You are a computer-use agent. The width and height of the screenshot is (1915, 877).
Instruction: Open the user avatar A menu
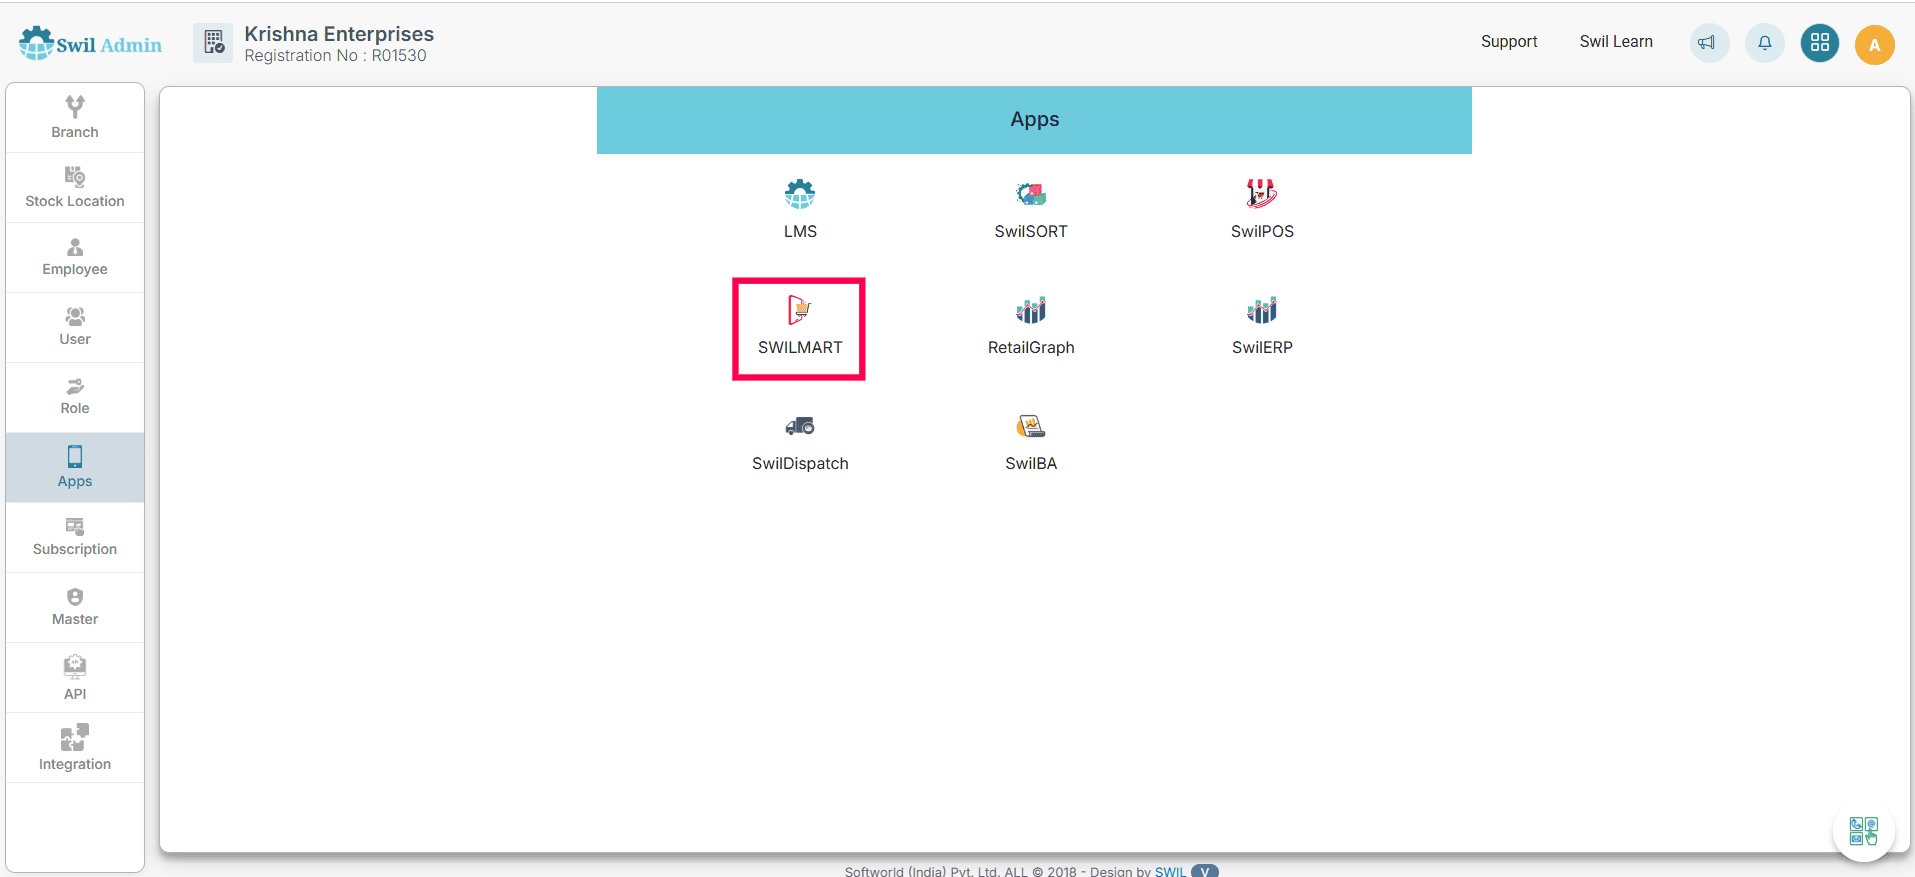coord(1875,45)
